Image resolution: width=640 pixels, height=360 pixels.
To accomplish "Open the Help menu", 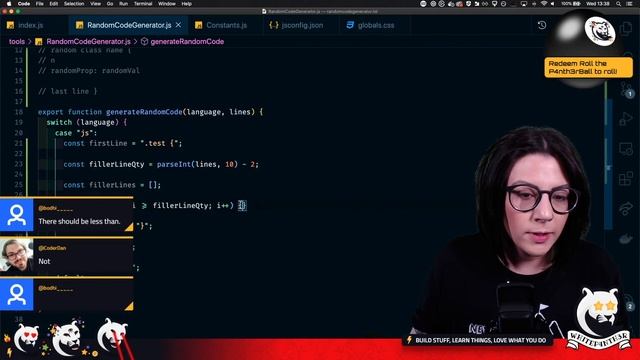I will click(x=187, y=4).
